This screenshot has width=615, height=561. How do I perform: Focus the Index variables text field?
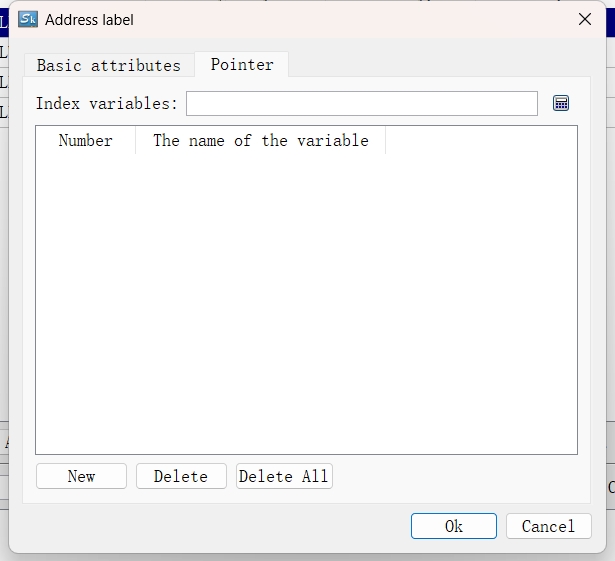pos(361,103)
